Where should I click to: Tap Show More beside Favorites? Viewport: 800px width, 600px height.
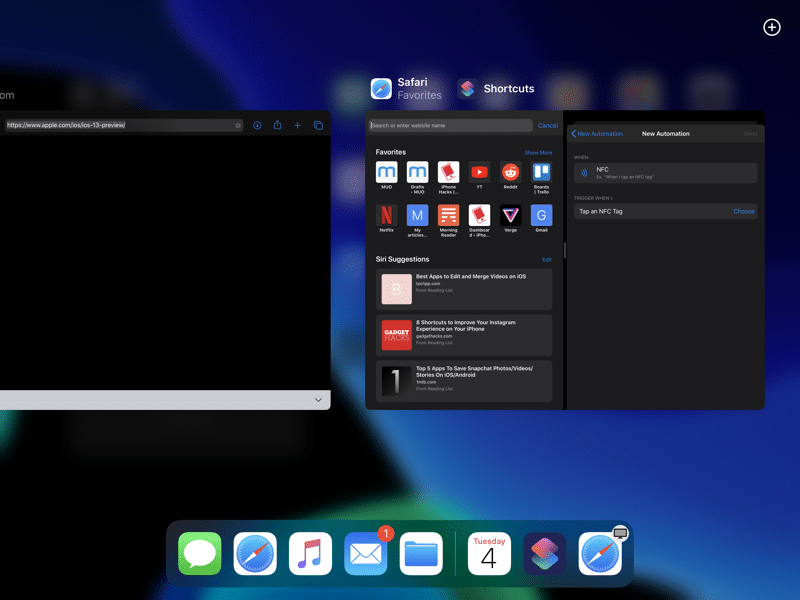(x=538, y=153)
